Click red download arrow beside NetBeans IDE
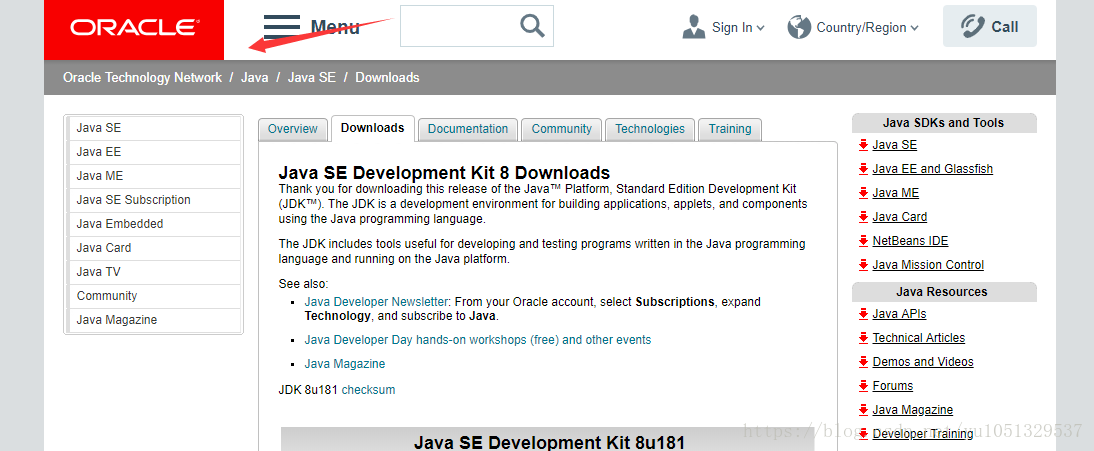Image resolution: width=1094 pixels, height=451 pixels. (863, 241)
